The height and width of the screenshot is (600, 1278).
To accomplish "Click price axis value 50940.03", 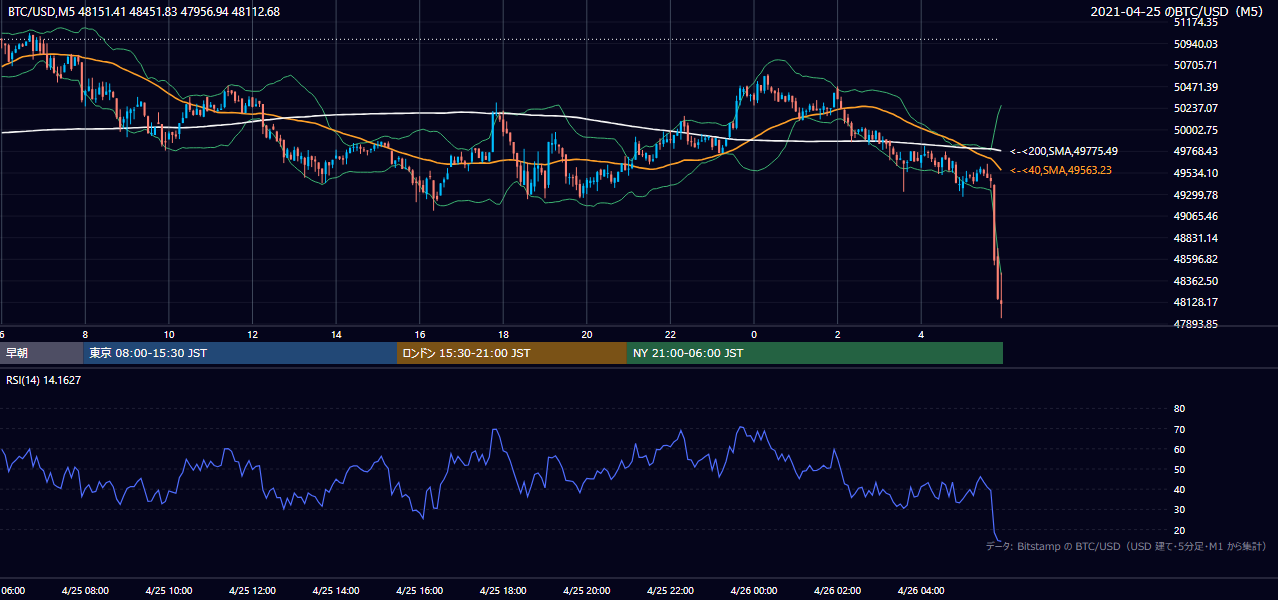I will (x=1196, y=44).
